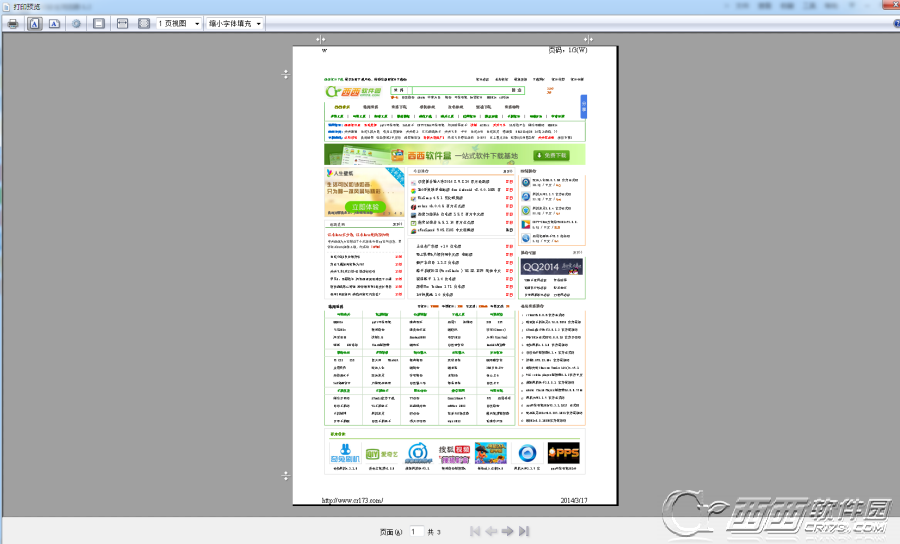Jump to last page arrow
The height and width of the screenshot is (544, 900).
pyautogui.click(x=523, y=531)
